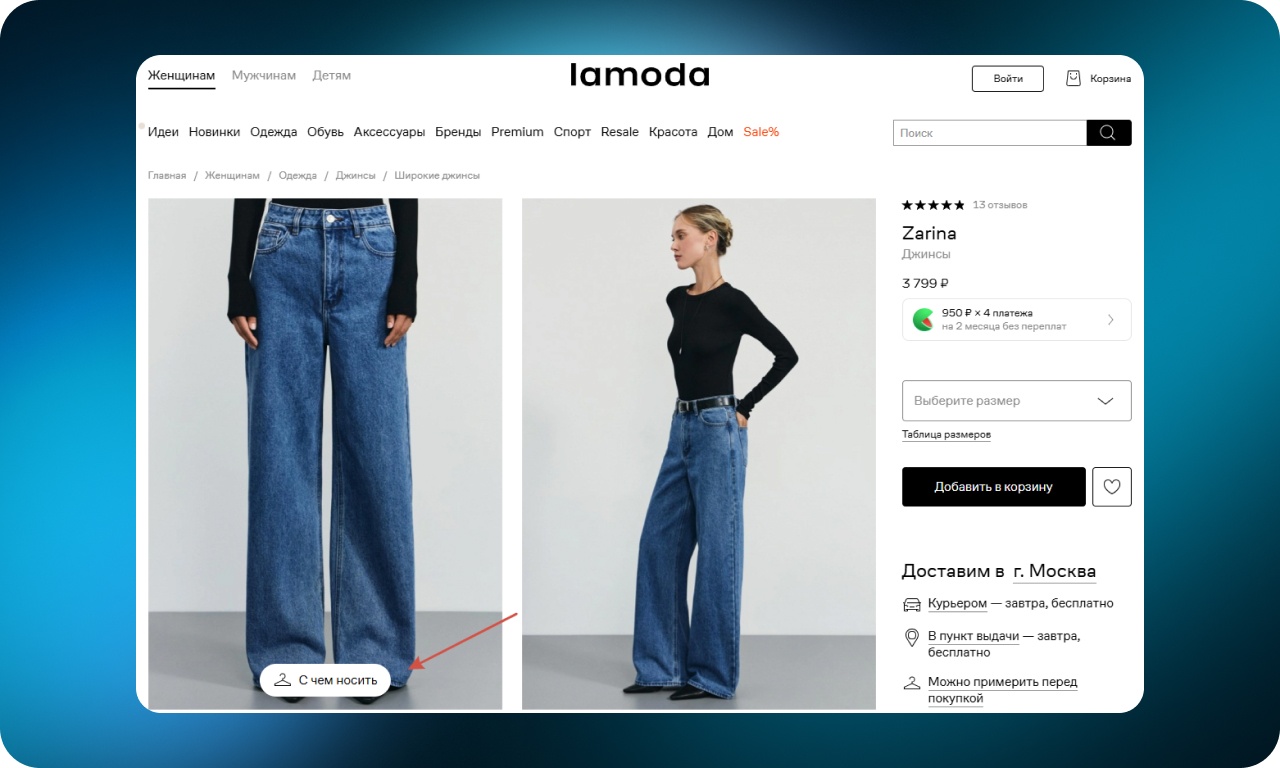Screen dimensions: 1280x768
Task: Open the shopping bag Корзина icon
Action: click(1074, 78)
